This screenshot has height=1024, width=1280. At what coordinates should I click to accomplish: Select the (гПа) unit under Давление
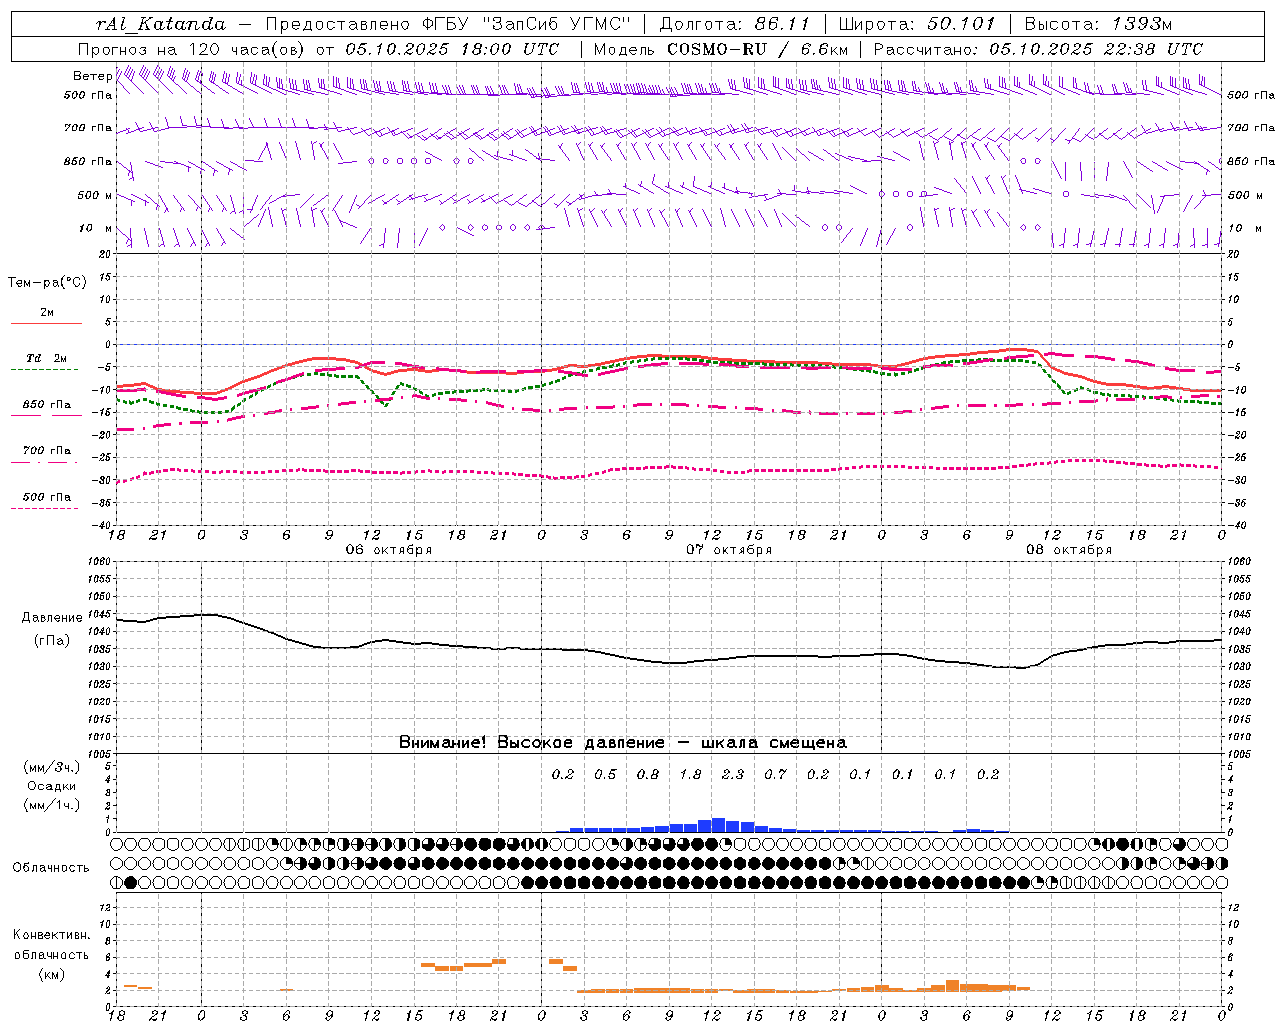pos(52,640)
